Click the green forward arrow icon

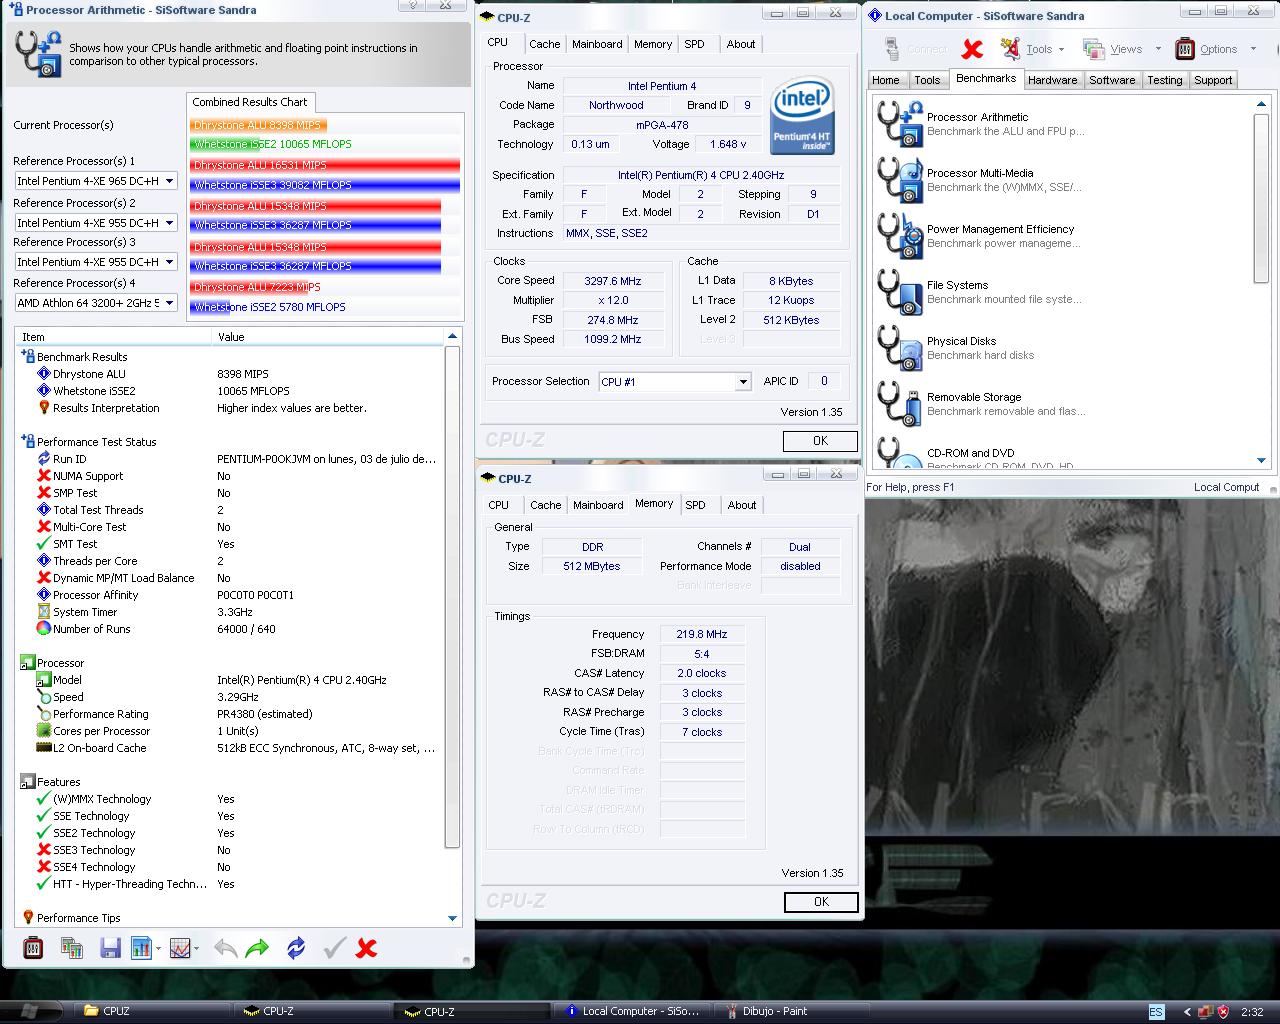point(257,948)
